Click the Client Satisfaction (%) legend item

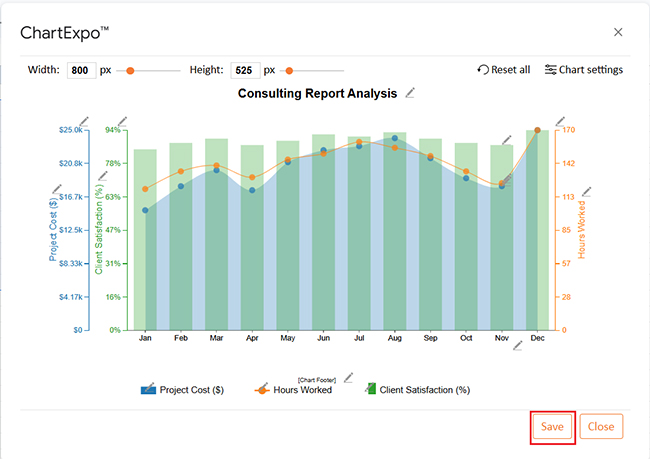pyautogui.click(x=417, y=389)
